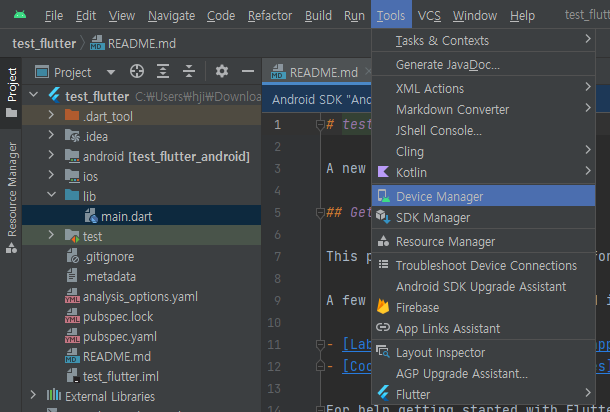Click the README.md icon in breadcrumb bar
The image size is (610, 412).
click(x=97, y=43)
